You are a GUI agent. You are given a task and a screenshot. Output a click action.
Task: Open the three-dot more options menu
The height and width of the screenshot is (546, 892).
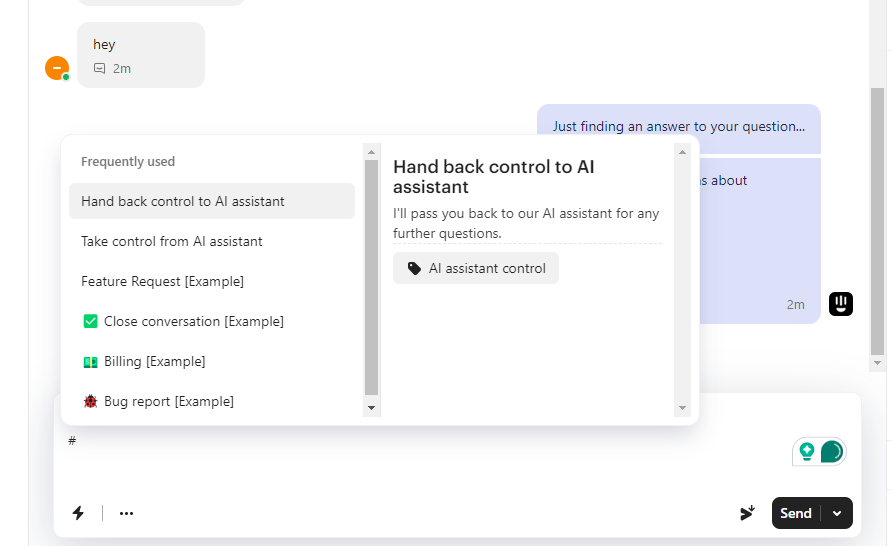(x=126, y=513)
